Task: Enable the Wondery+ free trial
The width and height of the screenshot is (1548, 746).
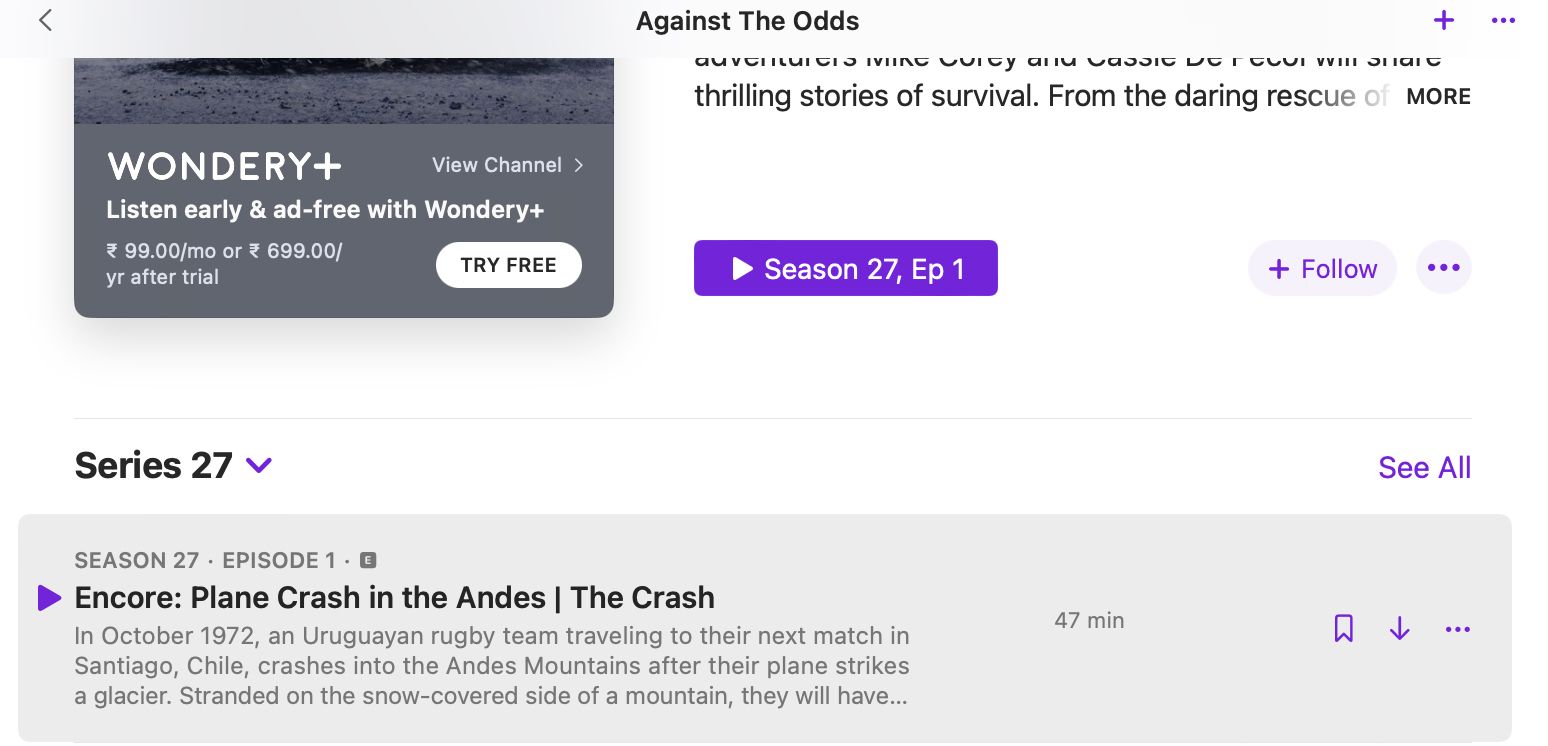Action: click(508, 264)
